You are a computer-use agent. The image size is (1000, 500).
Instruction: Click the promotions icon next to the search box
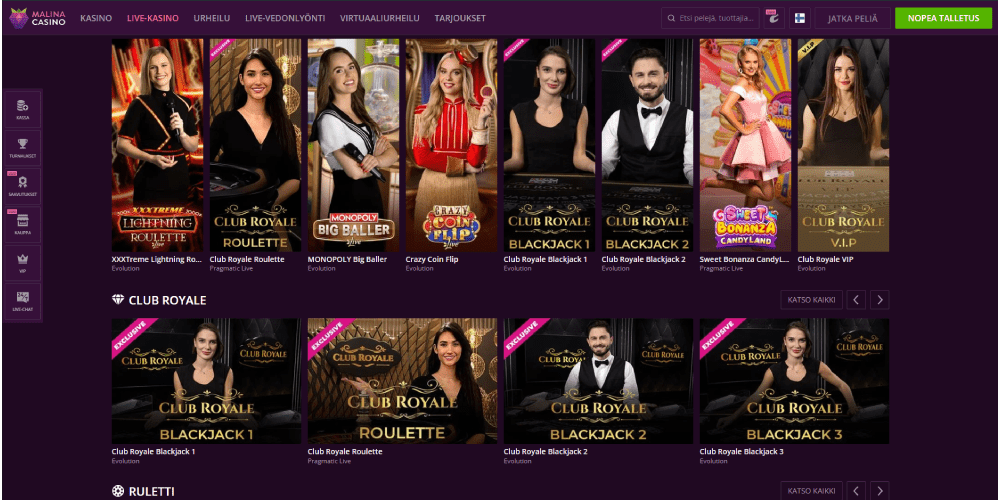(x=774, y=18)
